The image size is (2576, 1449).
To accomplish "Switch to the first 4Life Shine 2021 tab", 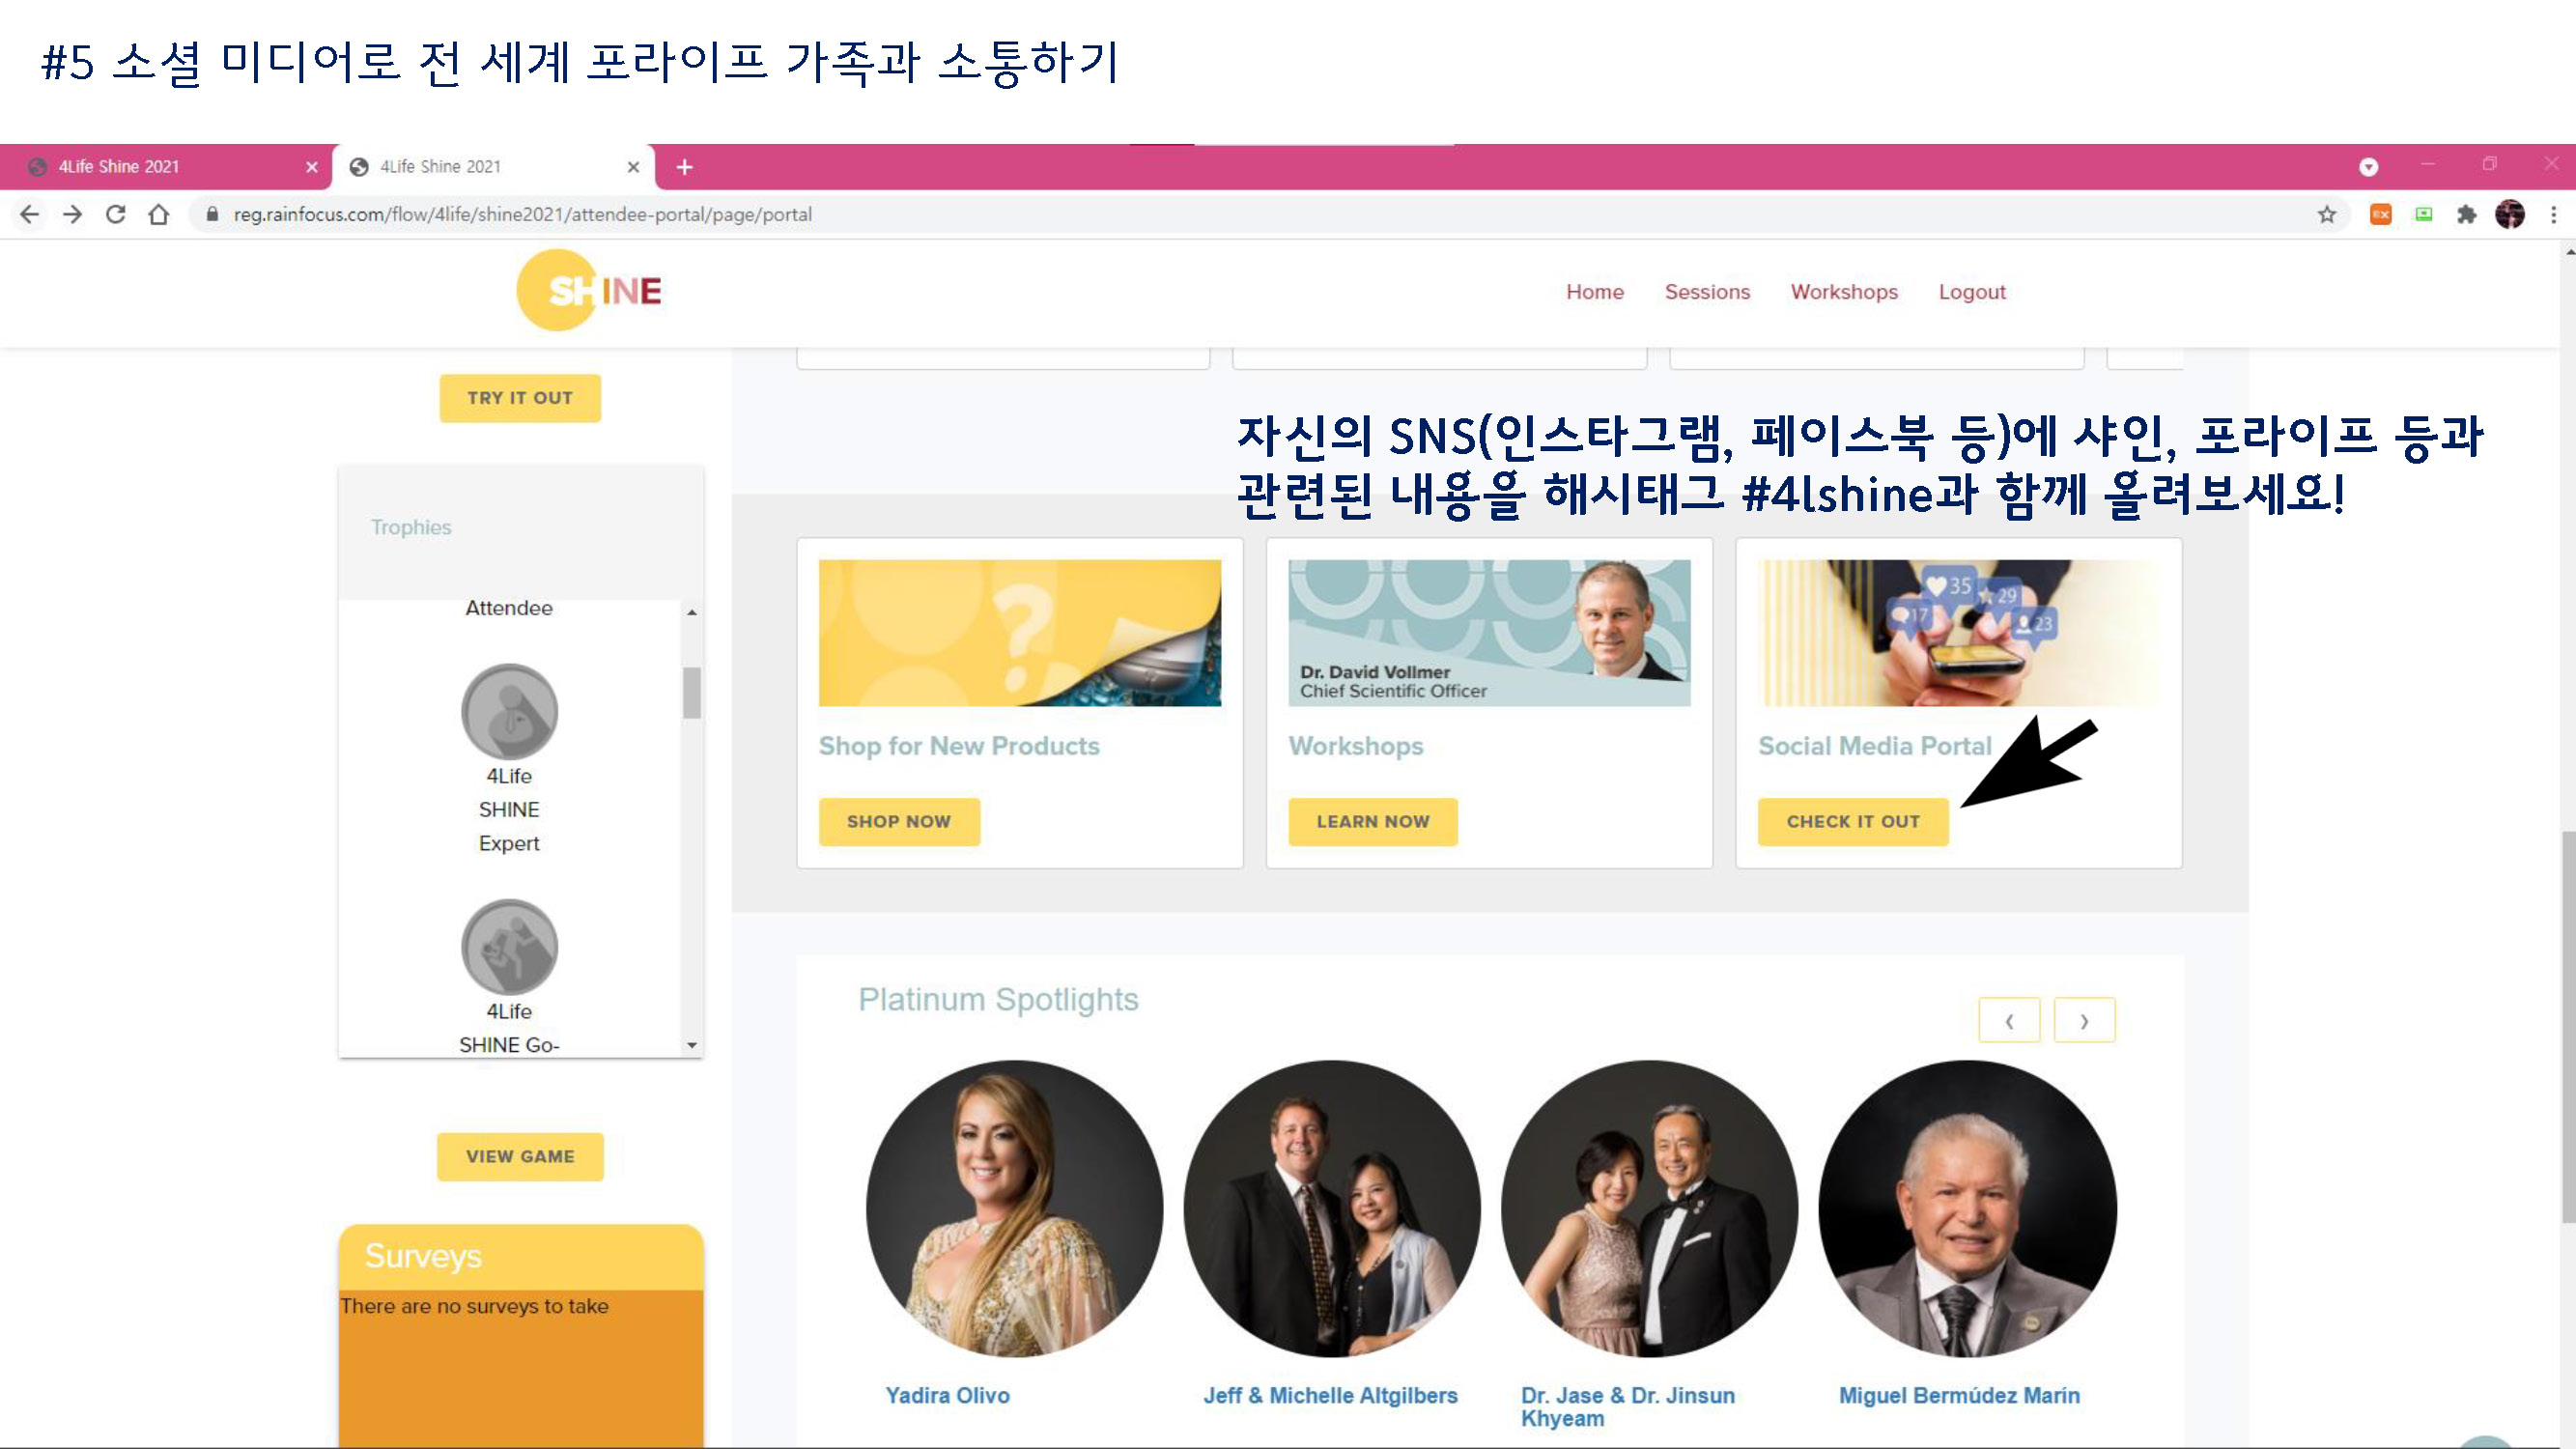I will tap(165, 167).
